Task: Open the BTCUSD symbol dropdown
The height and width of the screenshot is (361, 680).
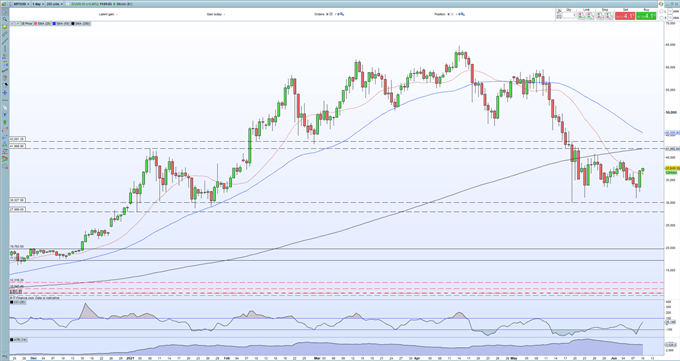Action: coord(21,4)
